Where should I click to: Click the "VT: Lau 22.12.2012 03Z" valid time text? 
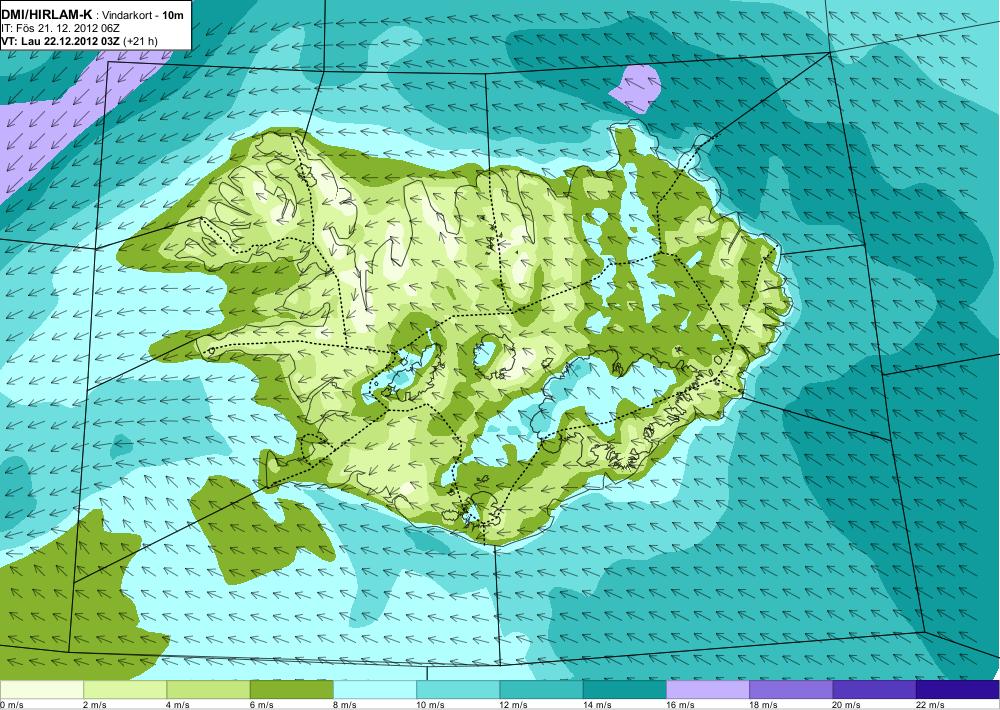62,41
